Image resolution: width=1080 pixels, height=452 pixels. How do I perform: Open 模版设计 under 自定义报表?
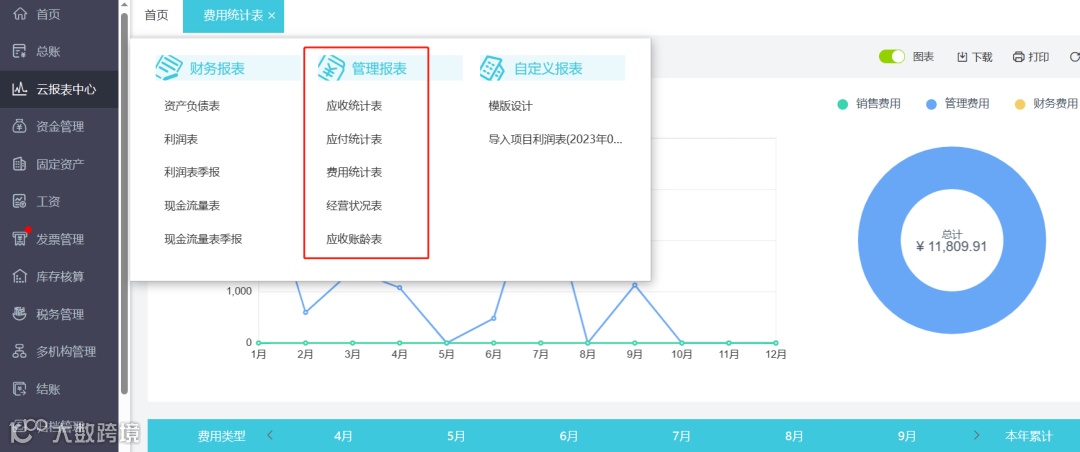pyautogui.click(x=510, y=106)
